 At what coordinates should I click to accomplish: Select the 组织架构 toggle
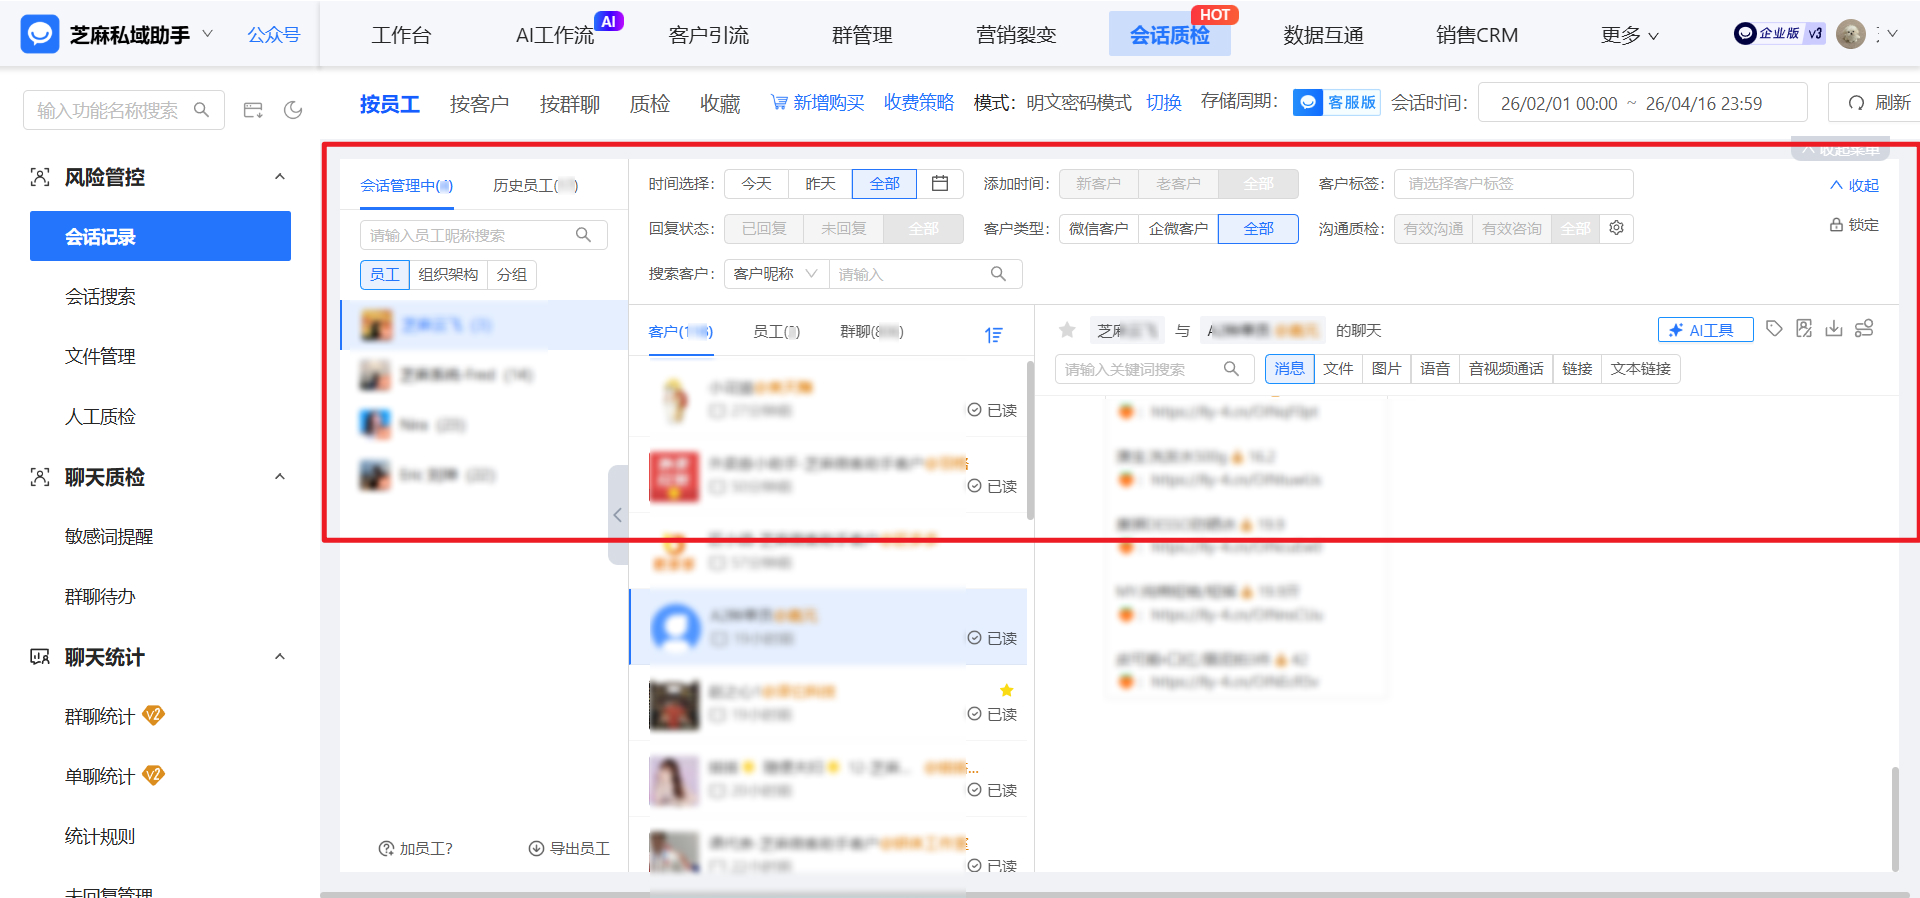[x=448, y=274]
